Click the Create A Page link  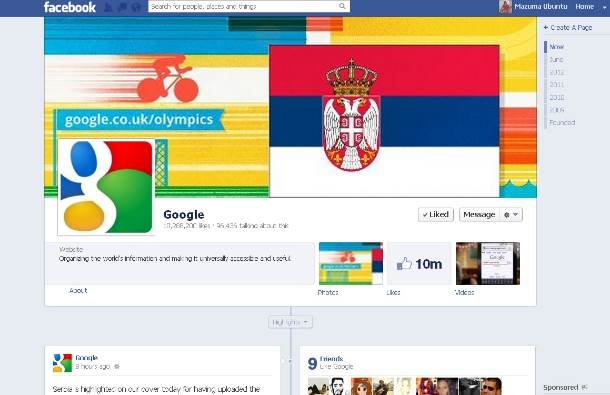(x=568, y=28)
